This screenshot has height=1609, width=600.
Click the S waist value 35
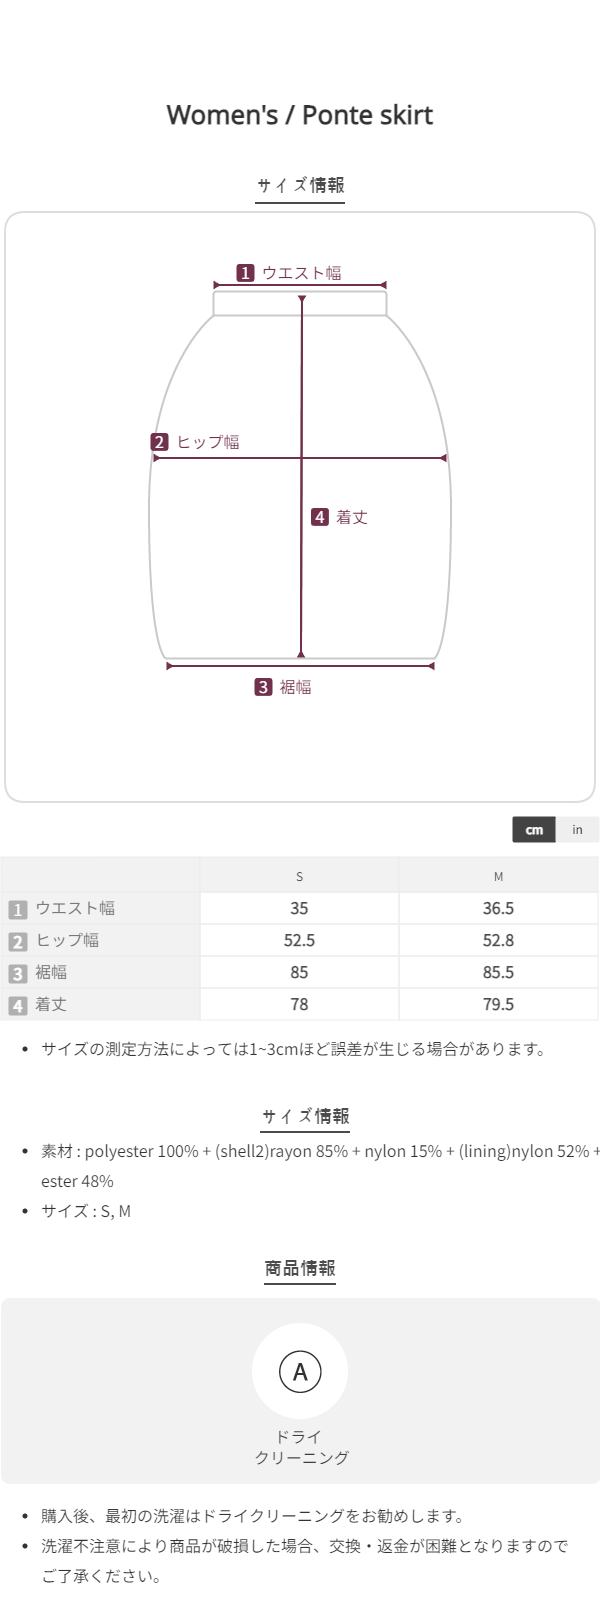(299, 908)
